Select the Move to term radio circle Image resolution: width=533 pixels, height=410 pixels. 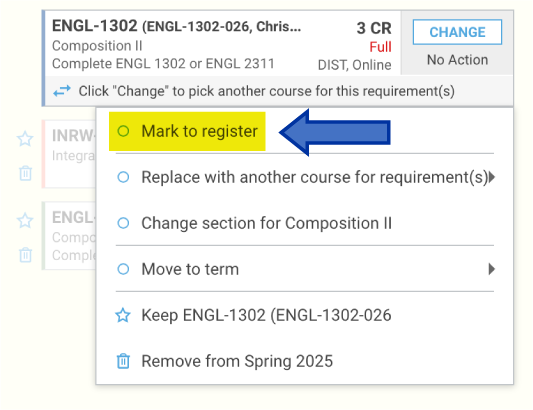pyautogui.click(x=123, y=269)
